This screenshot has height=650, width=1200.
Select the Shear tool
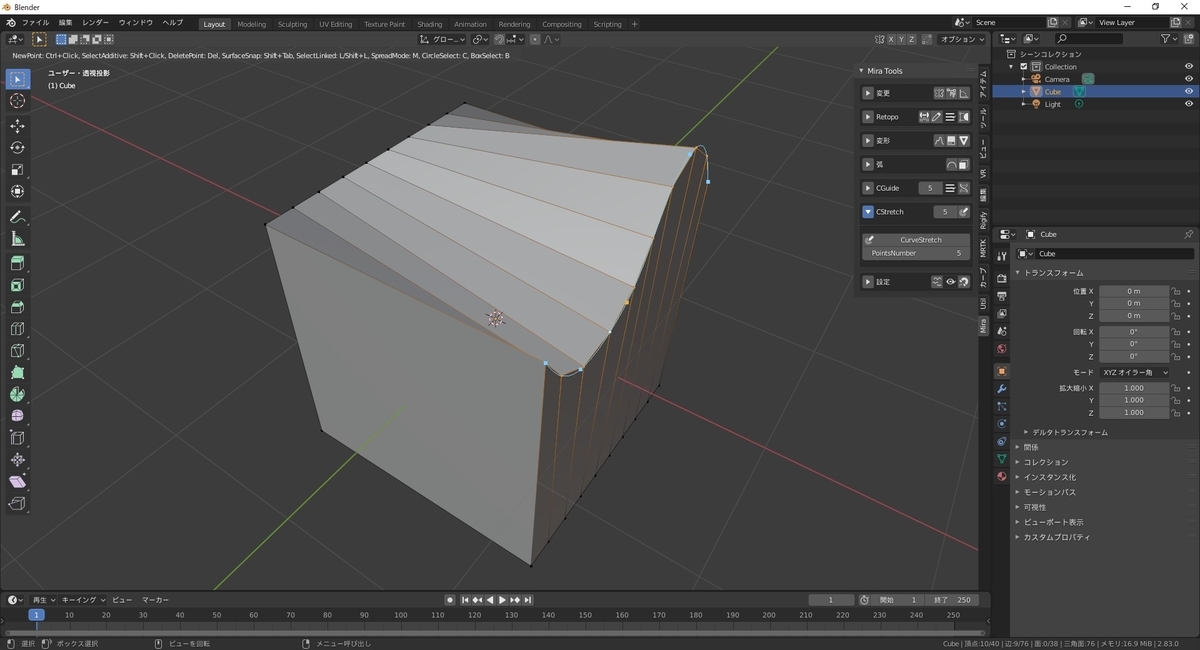[x=17, y=482]
